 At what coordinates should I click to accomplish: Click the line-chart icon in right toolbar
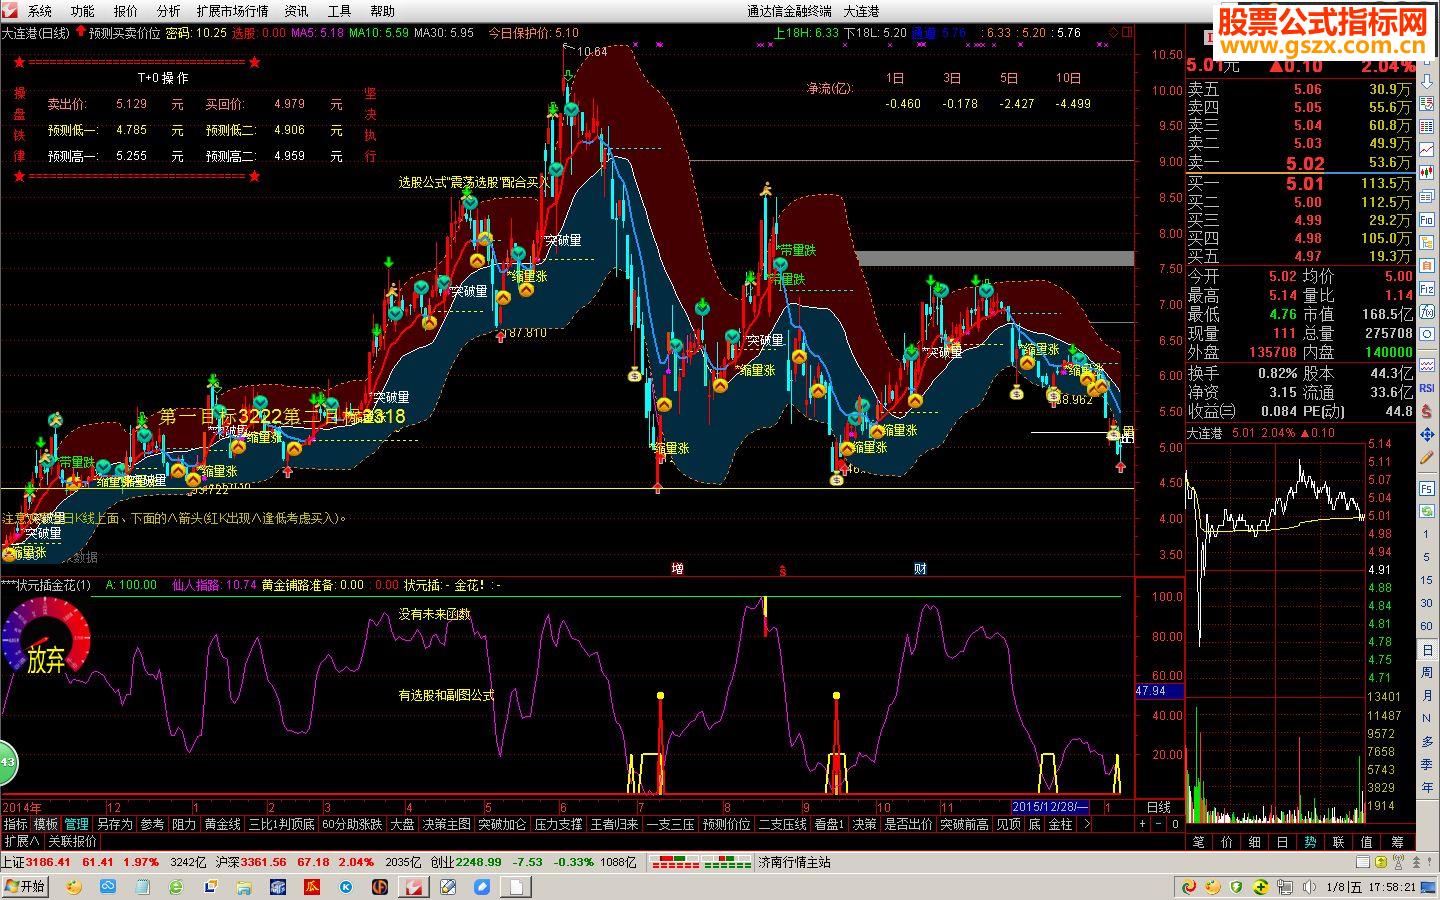point(1427,151)
